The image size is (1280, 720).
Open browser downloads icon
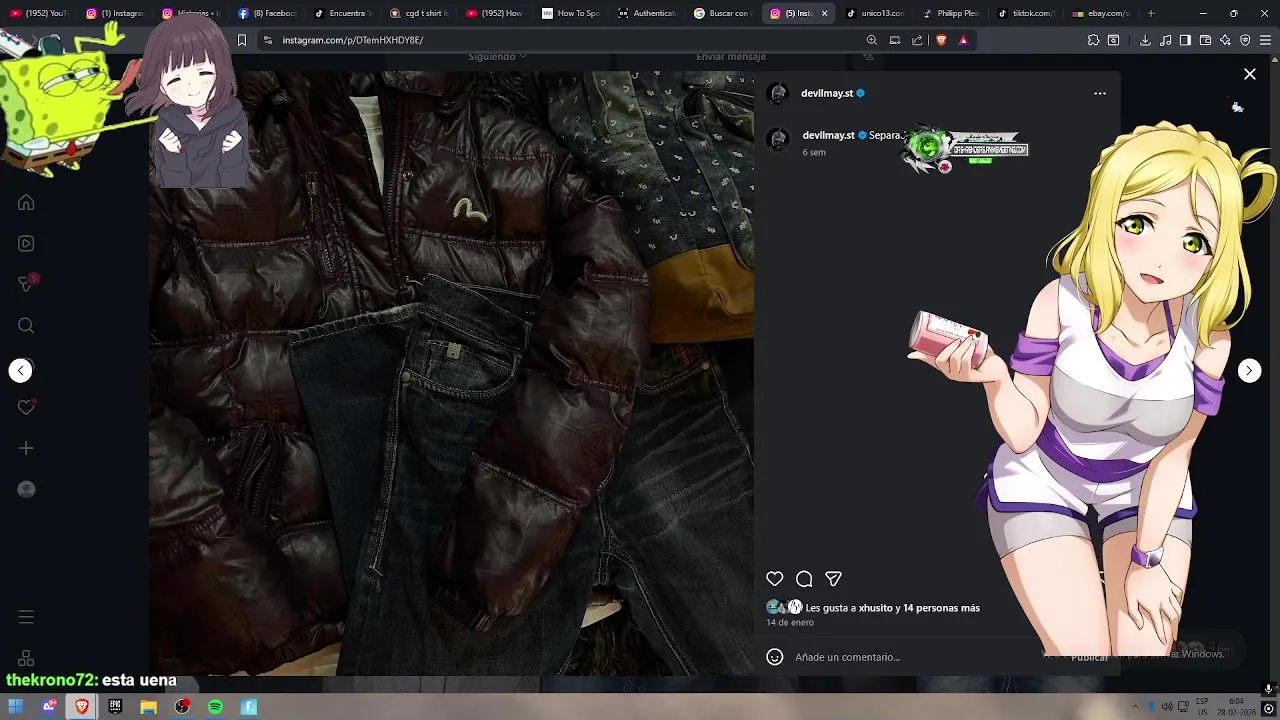pyautogui.click(x=1145, y=40)
